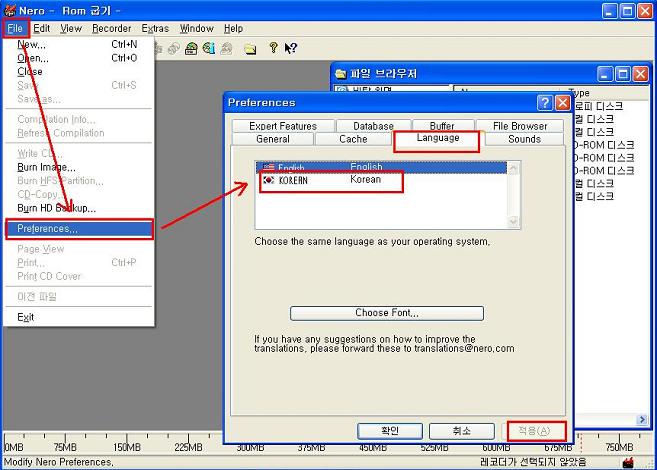Open the View menu
657x470 pixels.
coord(71,28)
